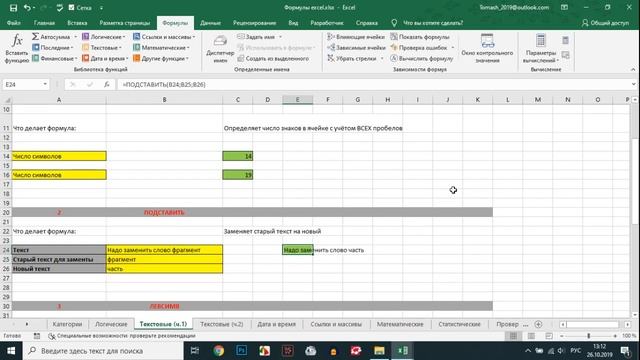This screenshot has width=640, height=360.
Task: Open Logical (Логические) functions list
Action: point(104,37)
